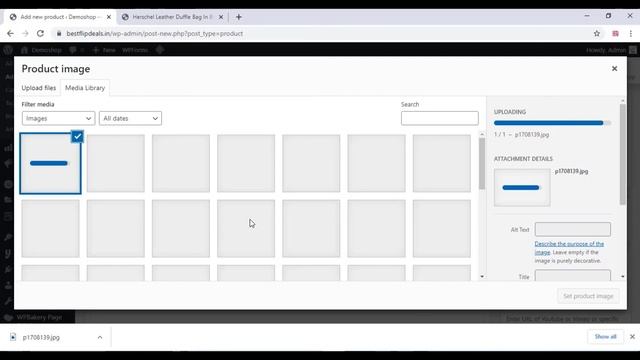
Task: Click the lock site info icon
Action: (59, 33)
